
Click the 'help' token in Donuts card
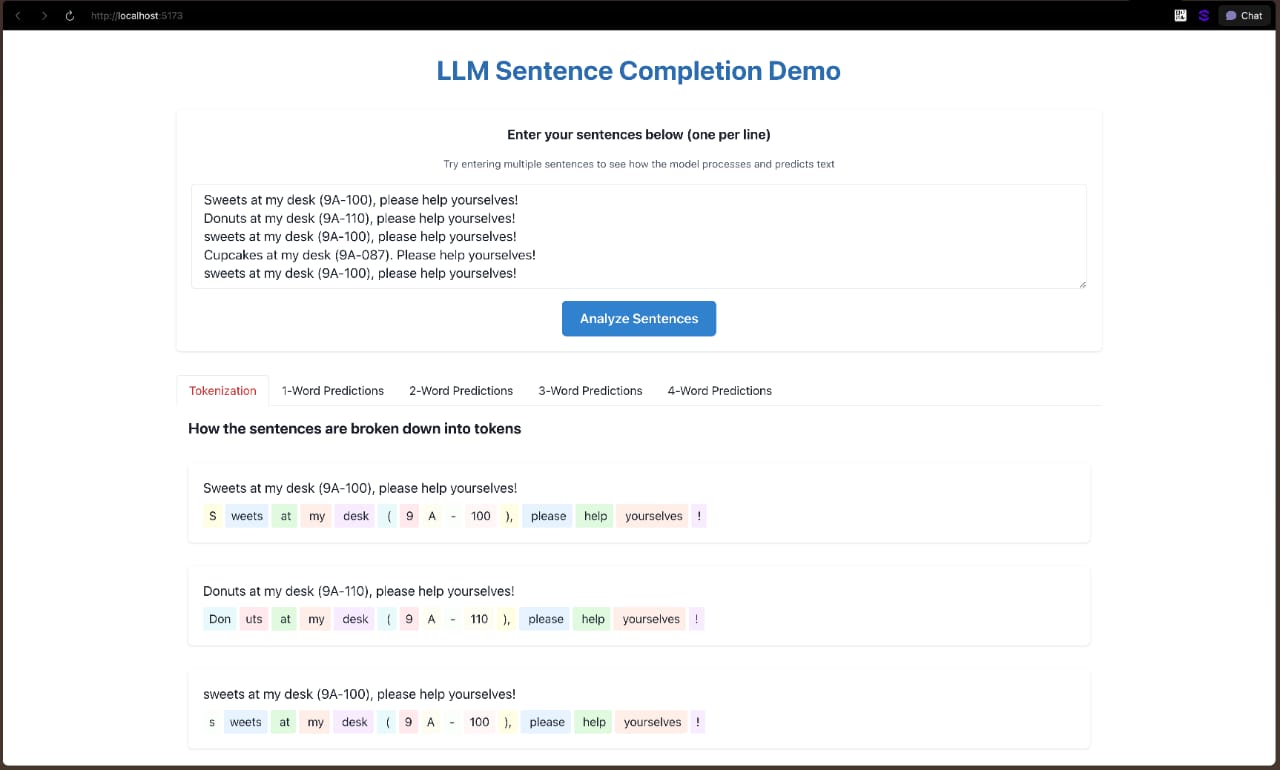(594, 619)
